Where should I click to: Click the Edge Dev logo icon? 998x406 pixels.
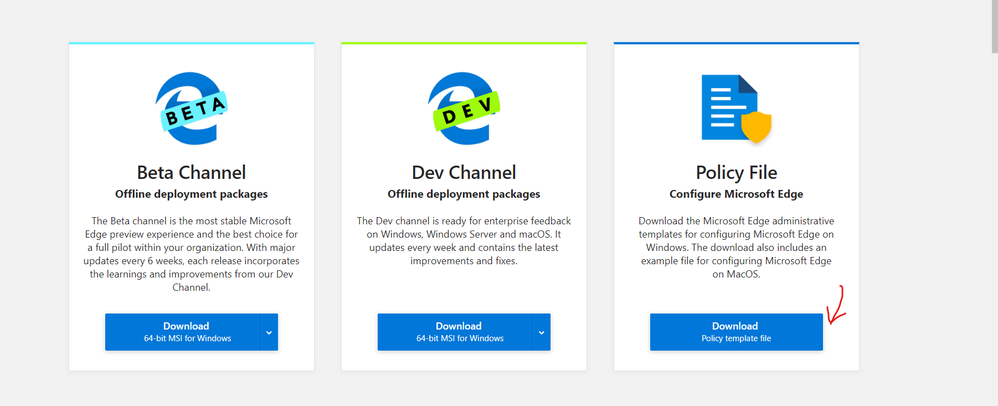[x=463, y=108]
